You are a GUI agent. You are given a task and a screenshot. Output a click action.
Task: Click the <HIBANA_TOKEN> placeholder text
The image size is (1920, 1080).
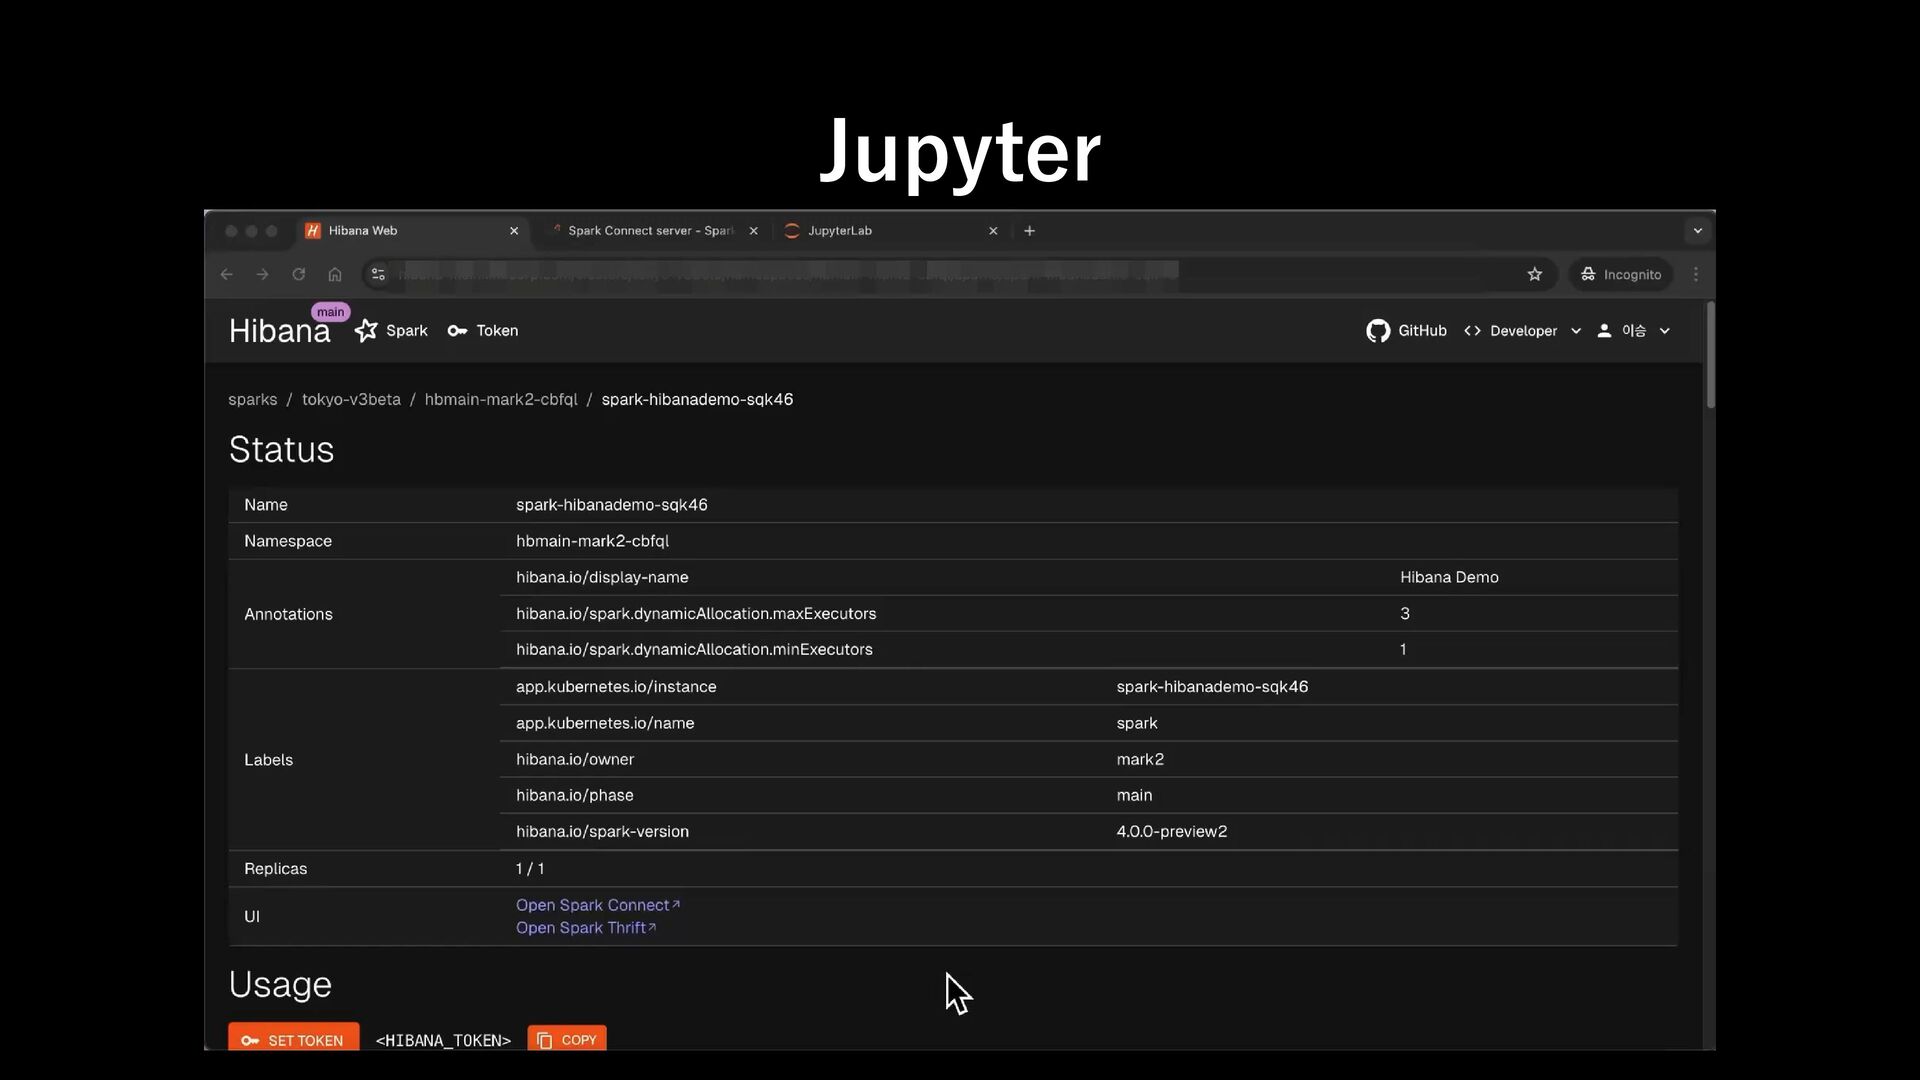[x=443, y=1040]
